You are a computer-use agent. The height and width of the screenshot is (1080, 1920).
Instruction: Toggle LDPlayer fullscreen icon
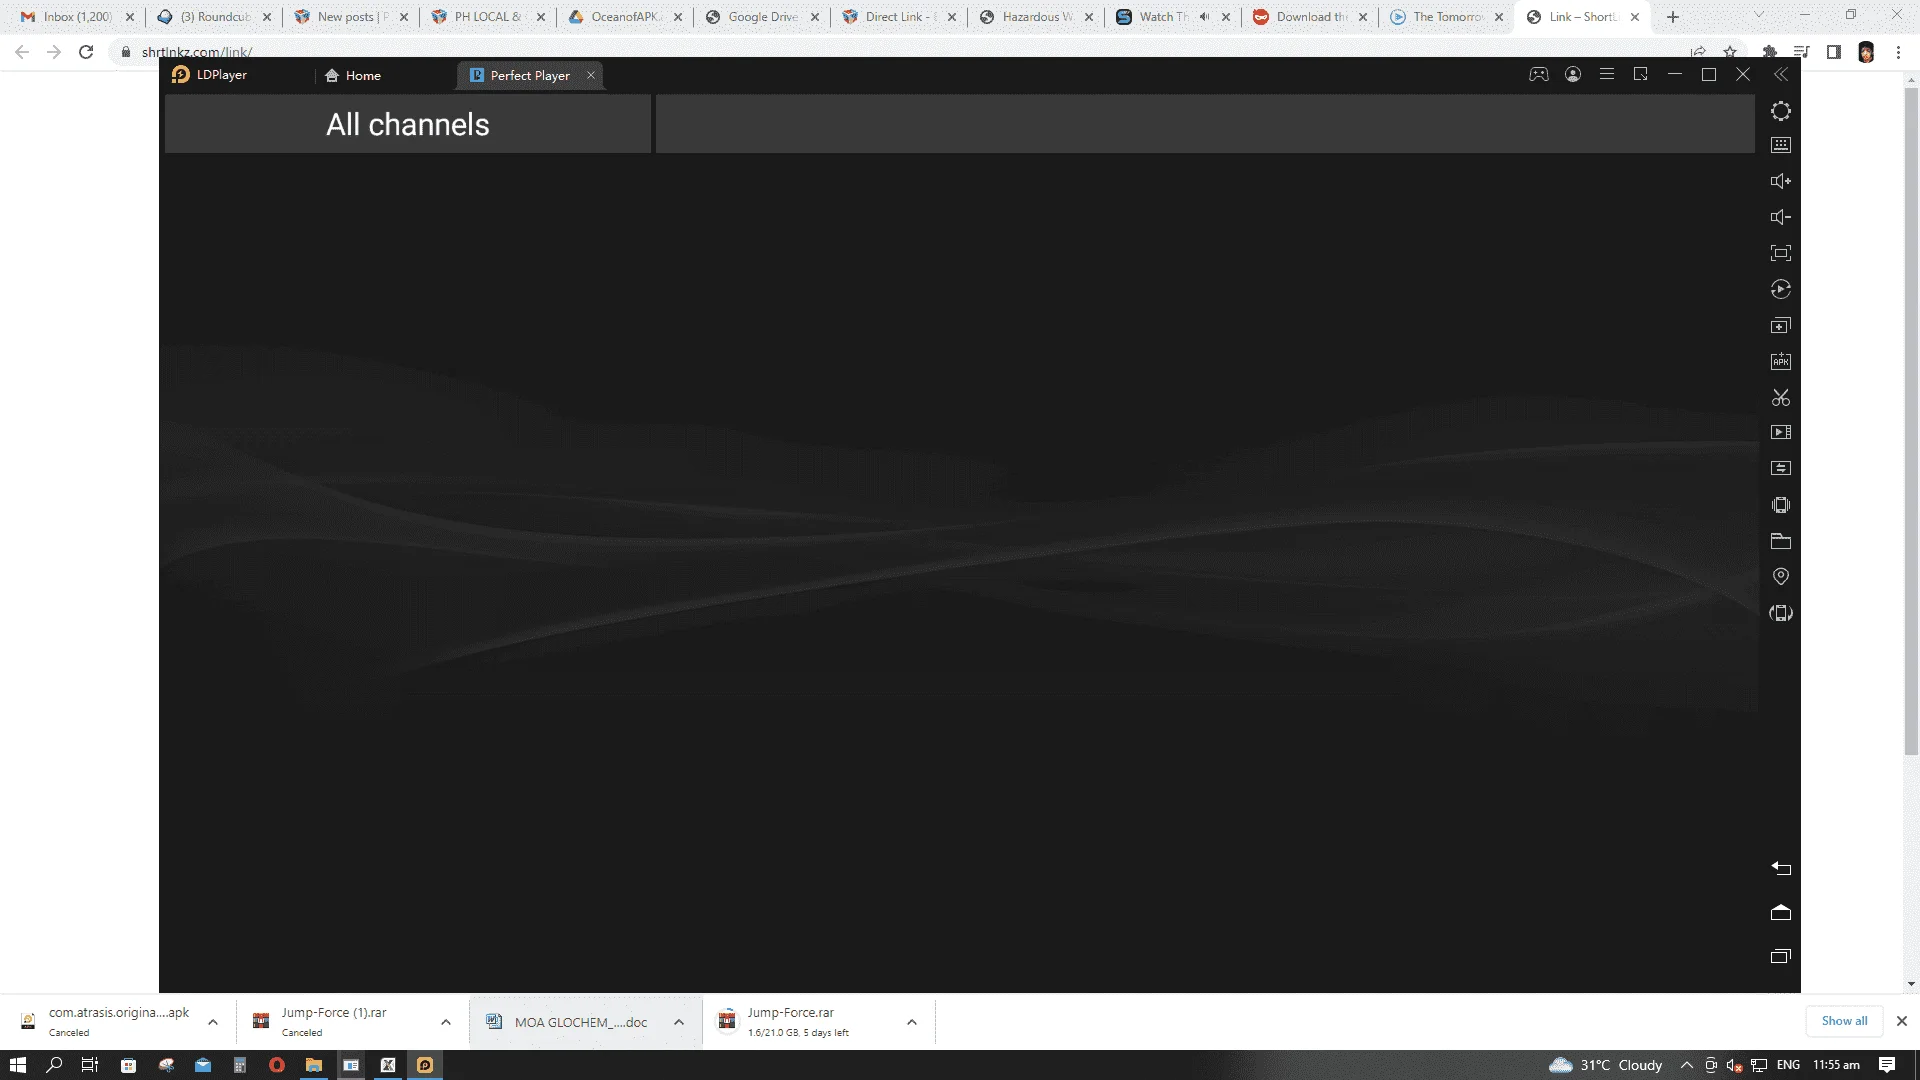1781,253
